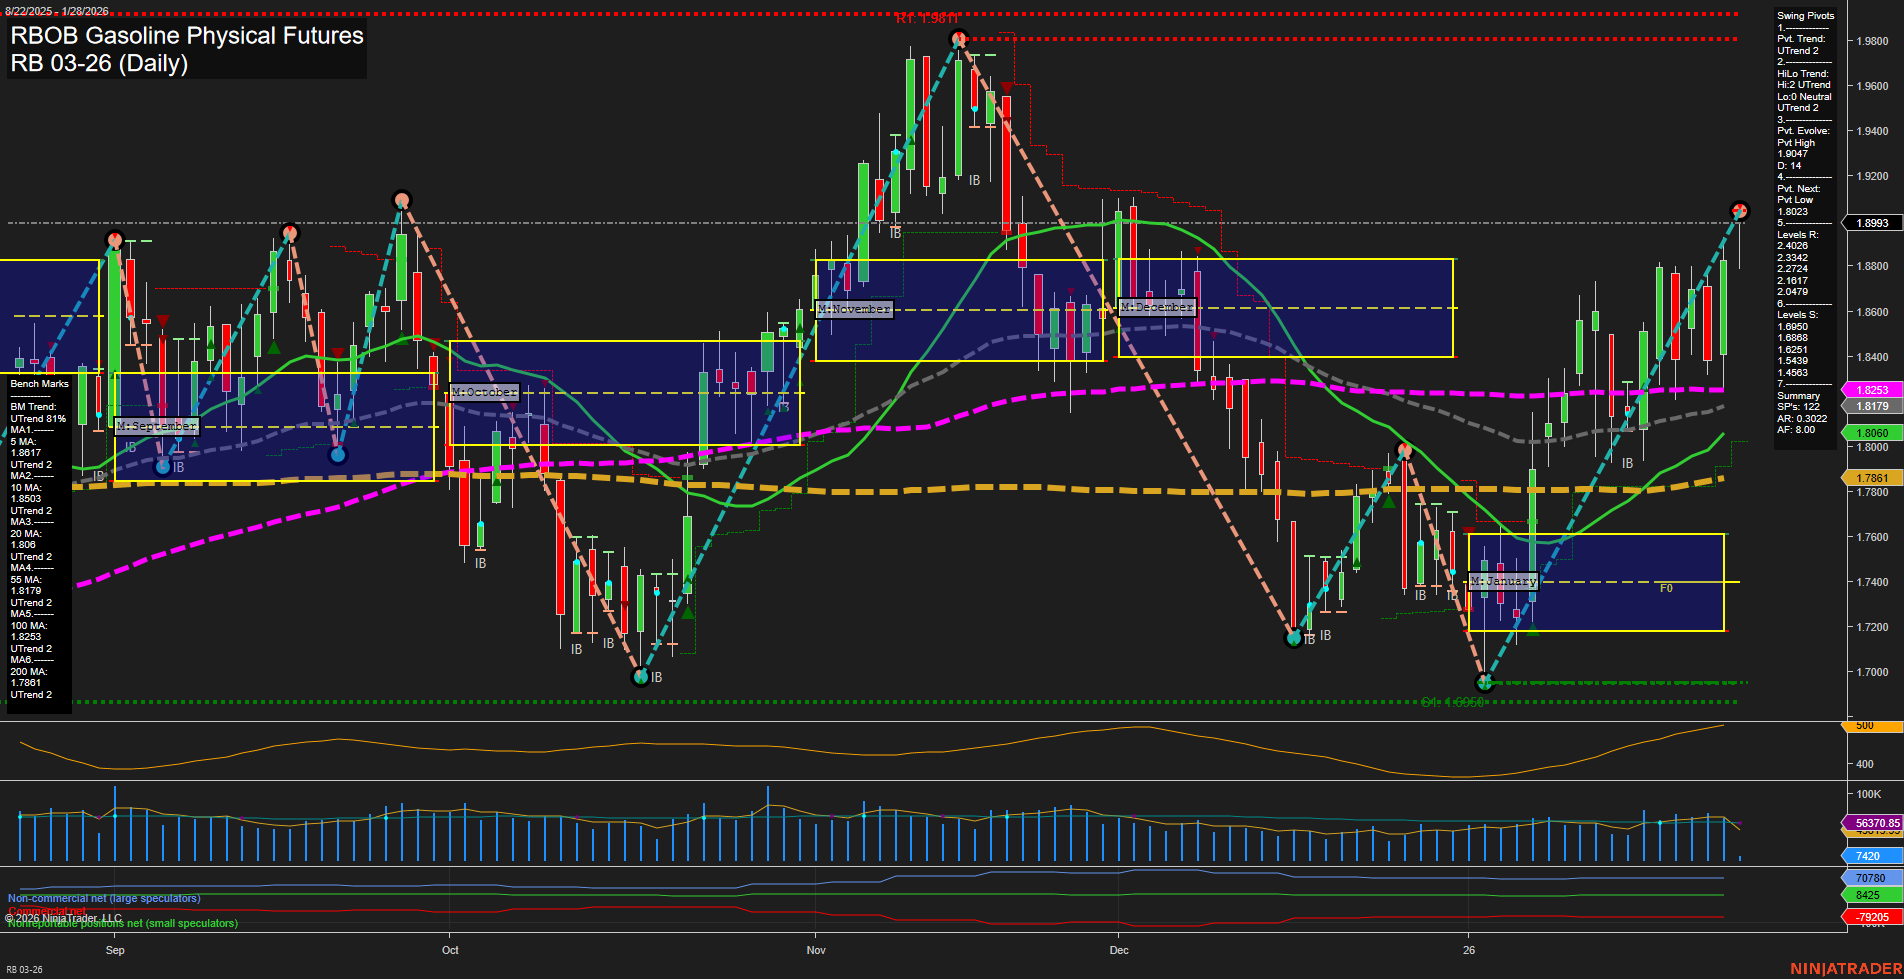Screen dimensions: 1904x979
Task: Open the RT: 1.9611 pivot label
Action: (927, 17)
